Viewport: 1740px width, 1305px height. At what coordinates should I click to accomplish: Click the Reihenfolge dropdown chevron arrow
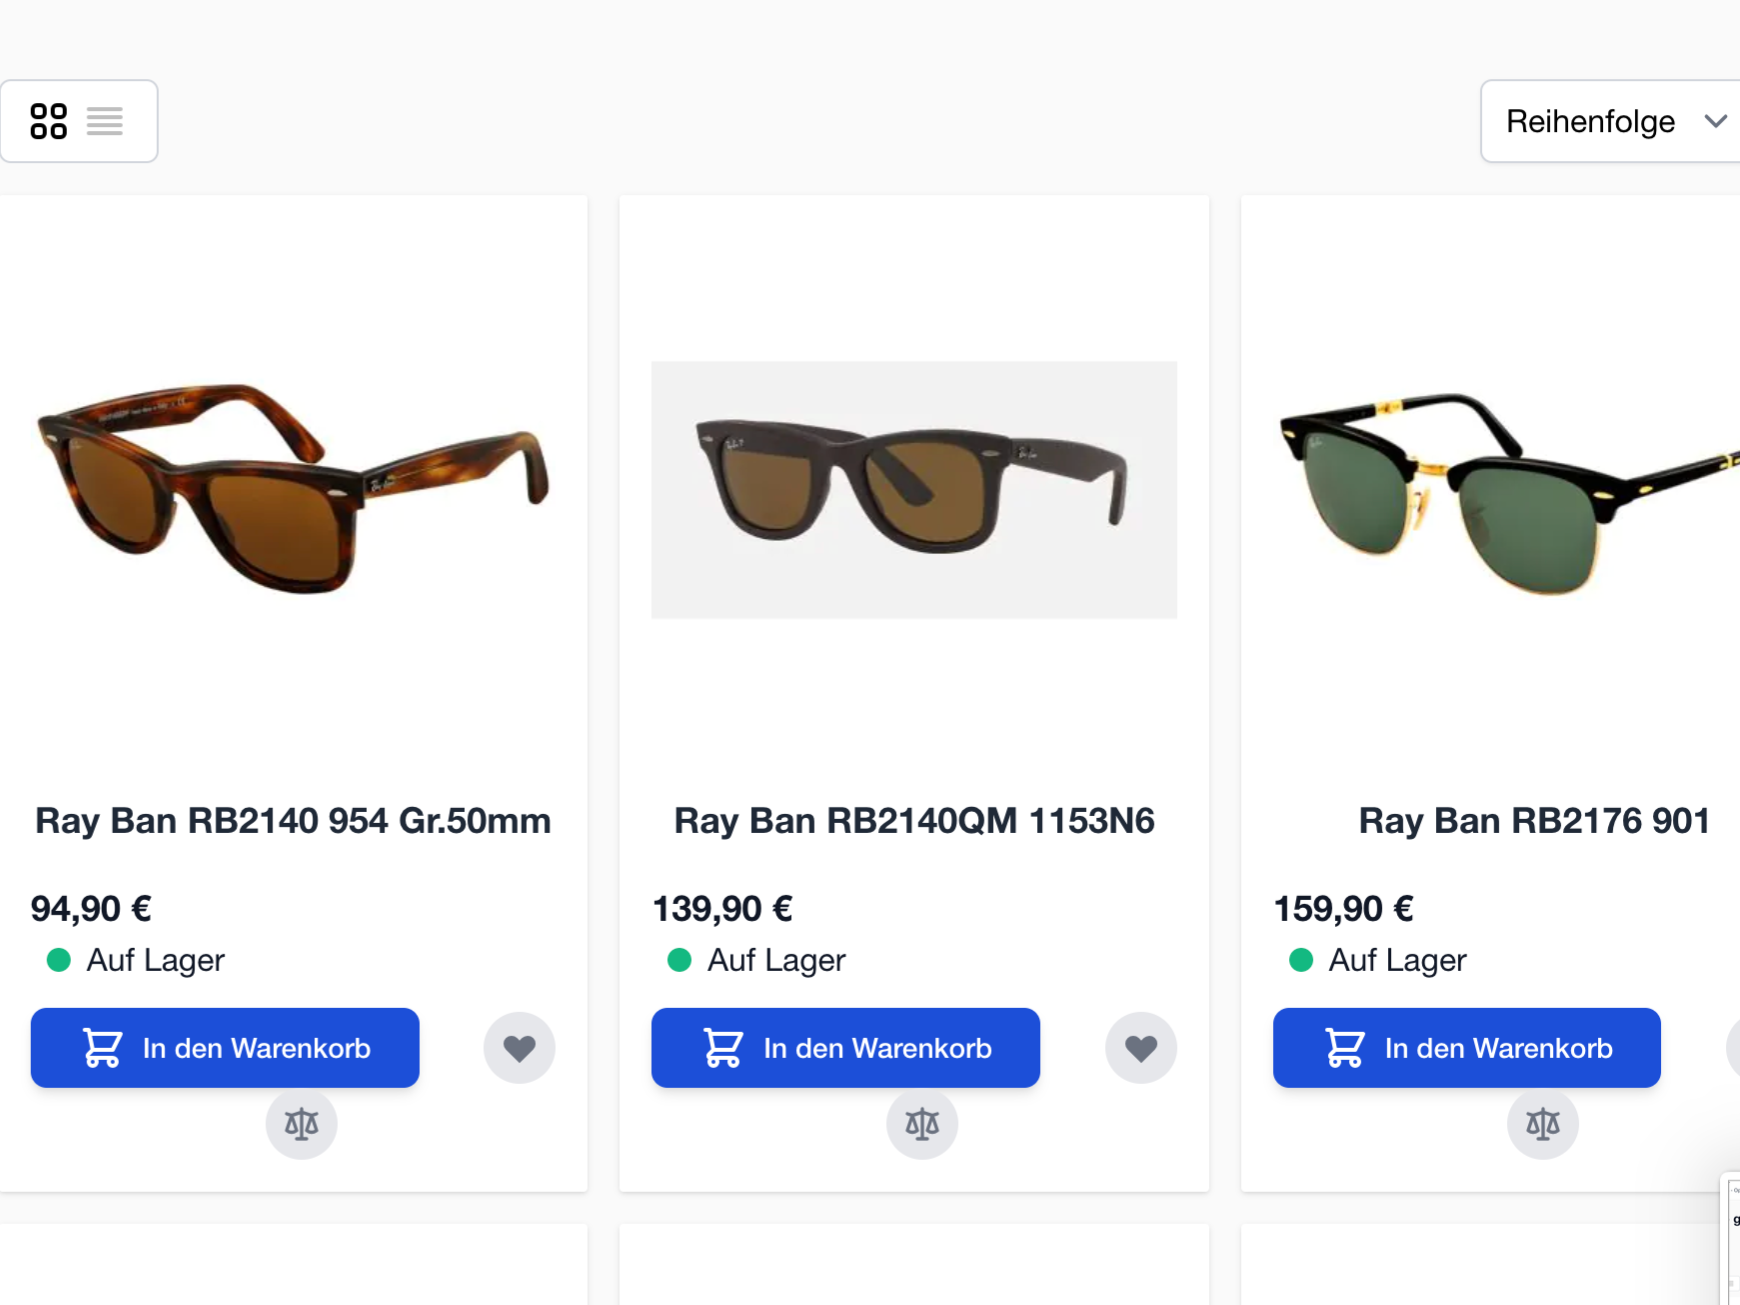(x=1716, y=121)
